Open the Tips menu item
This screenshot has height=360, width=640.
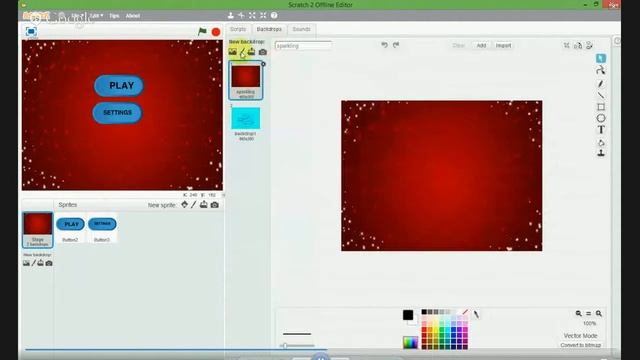[x=114, y=16]
